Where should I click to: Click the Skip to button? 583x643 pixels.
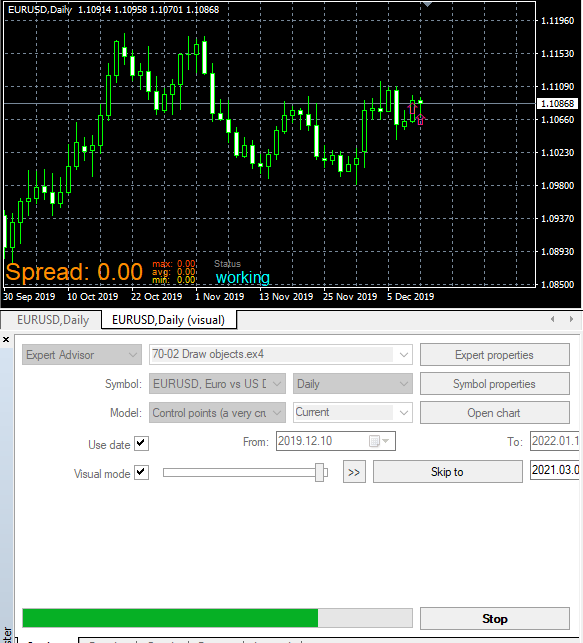(448, 472)
